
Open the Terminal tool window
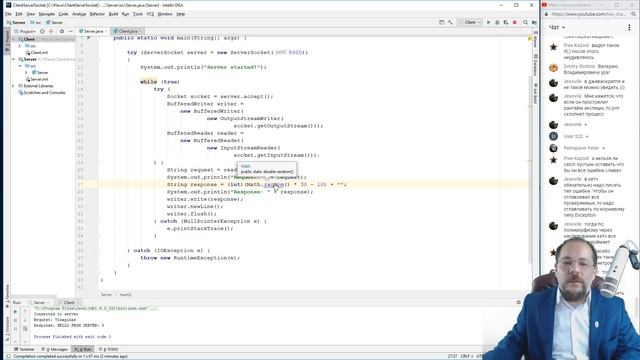(24, 349)
